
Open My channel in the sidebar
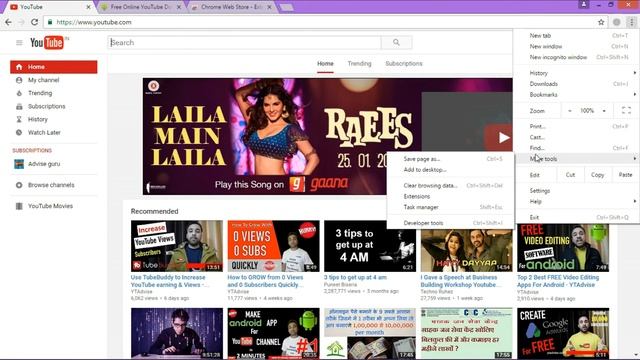tap(43, 80)
